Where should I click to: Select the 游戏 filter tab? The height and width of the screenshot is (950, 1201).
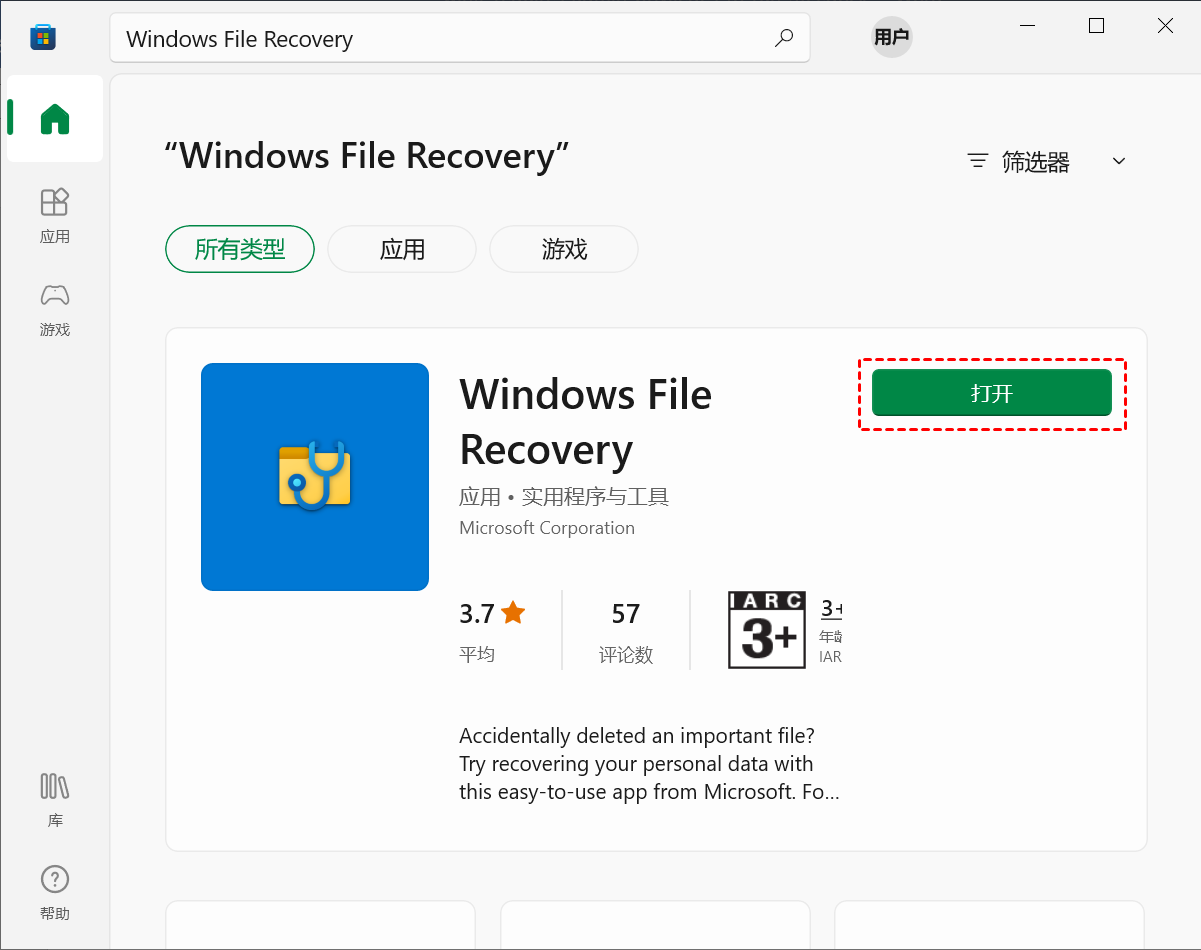pos(564,249)
